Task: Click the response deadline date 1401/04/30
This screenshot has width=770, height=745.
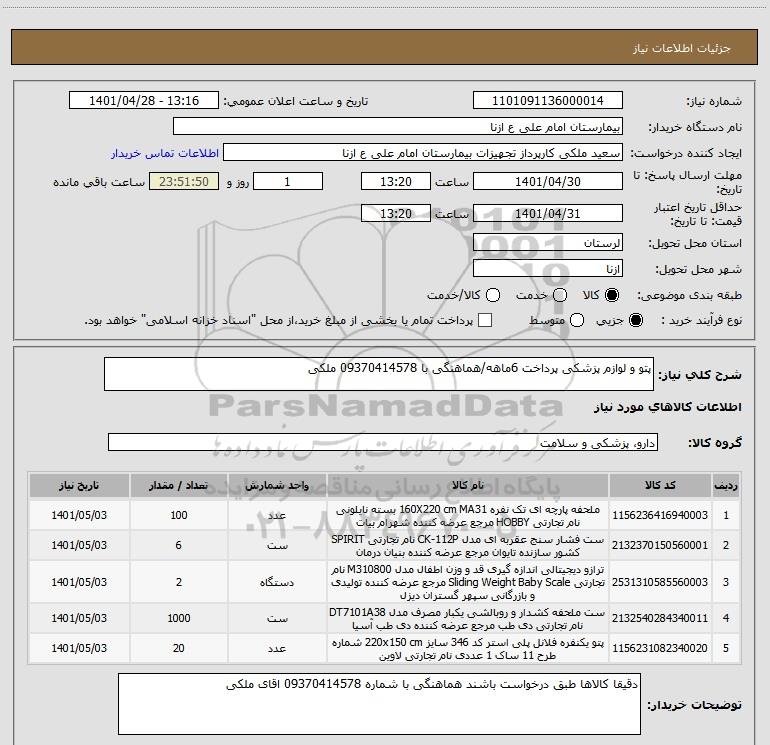Action: pyautogui.click(x=548, y=181)
